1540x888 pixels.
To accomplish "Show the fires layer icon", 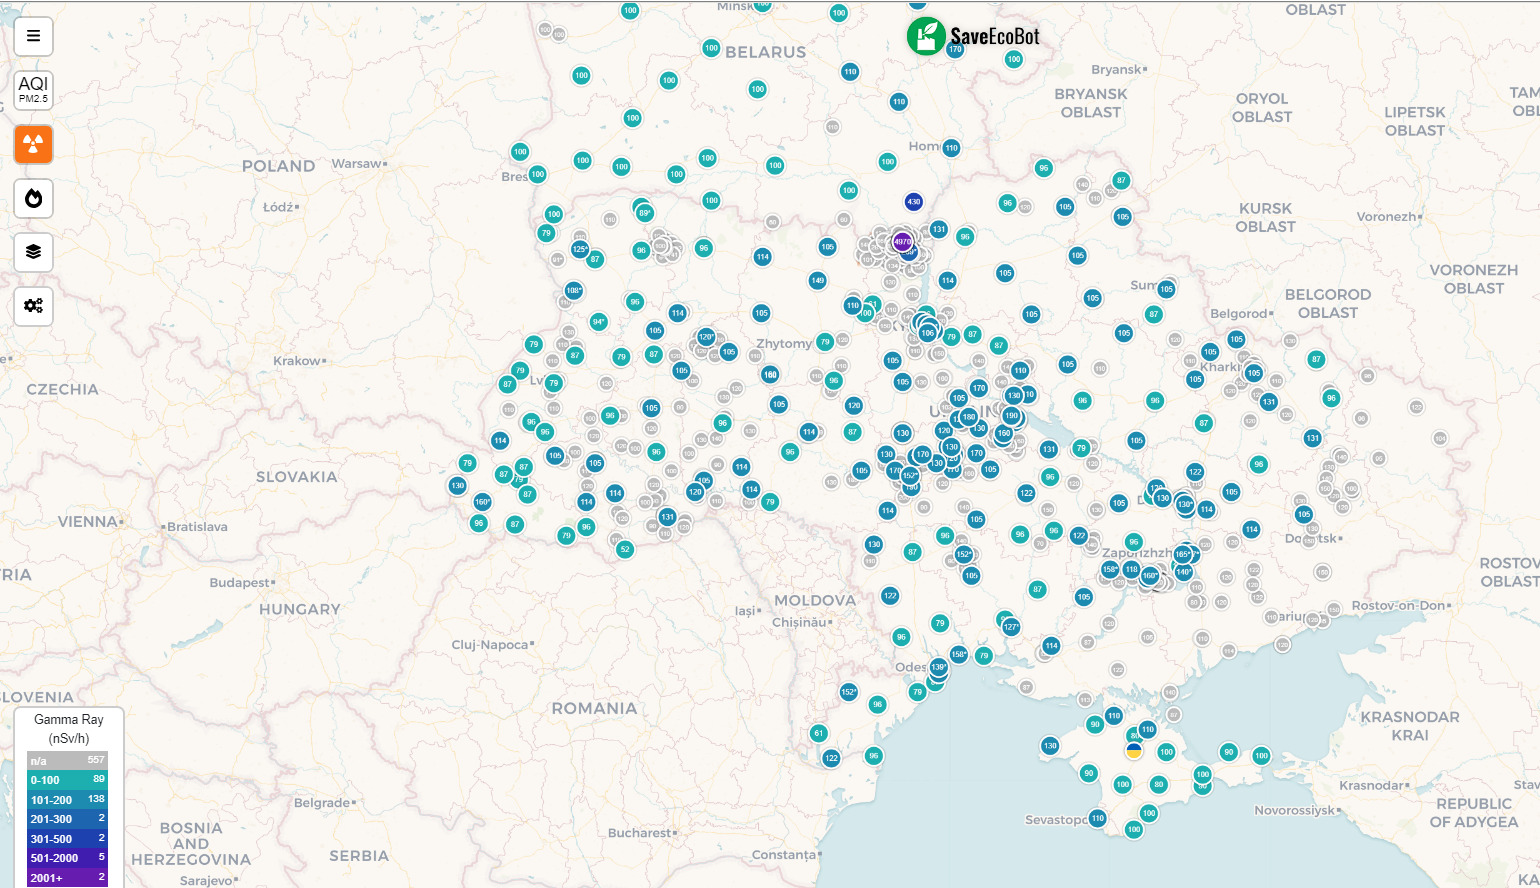I will [33, 198].
